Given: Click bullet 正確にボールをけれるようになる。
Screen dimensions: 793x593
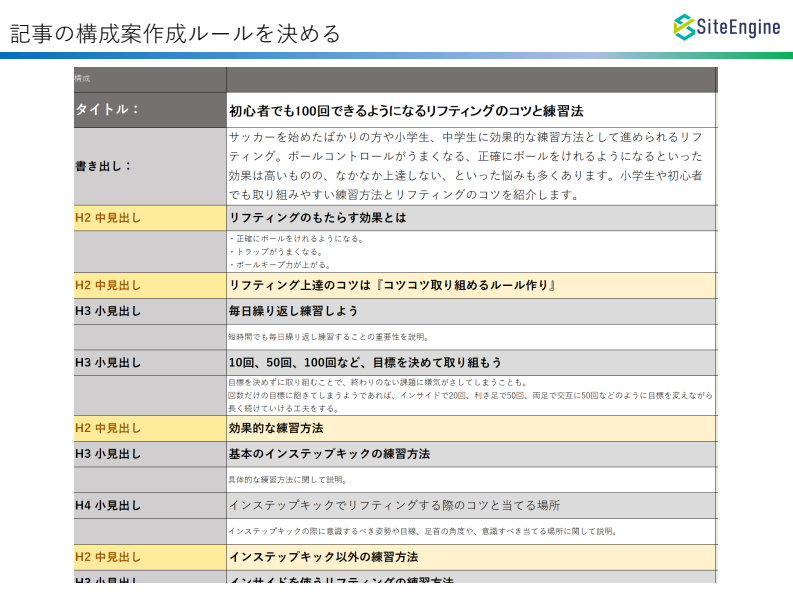Looking at the screenshot, I should click(x=296, y=239).
